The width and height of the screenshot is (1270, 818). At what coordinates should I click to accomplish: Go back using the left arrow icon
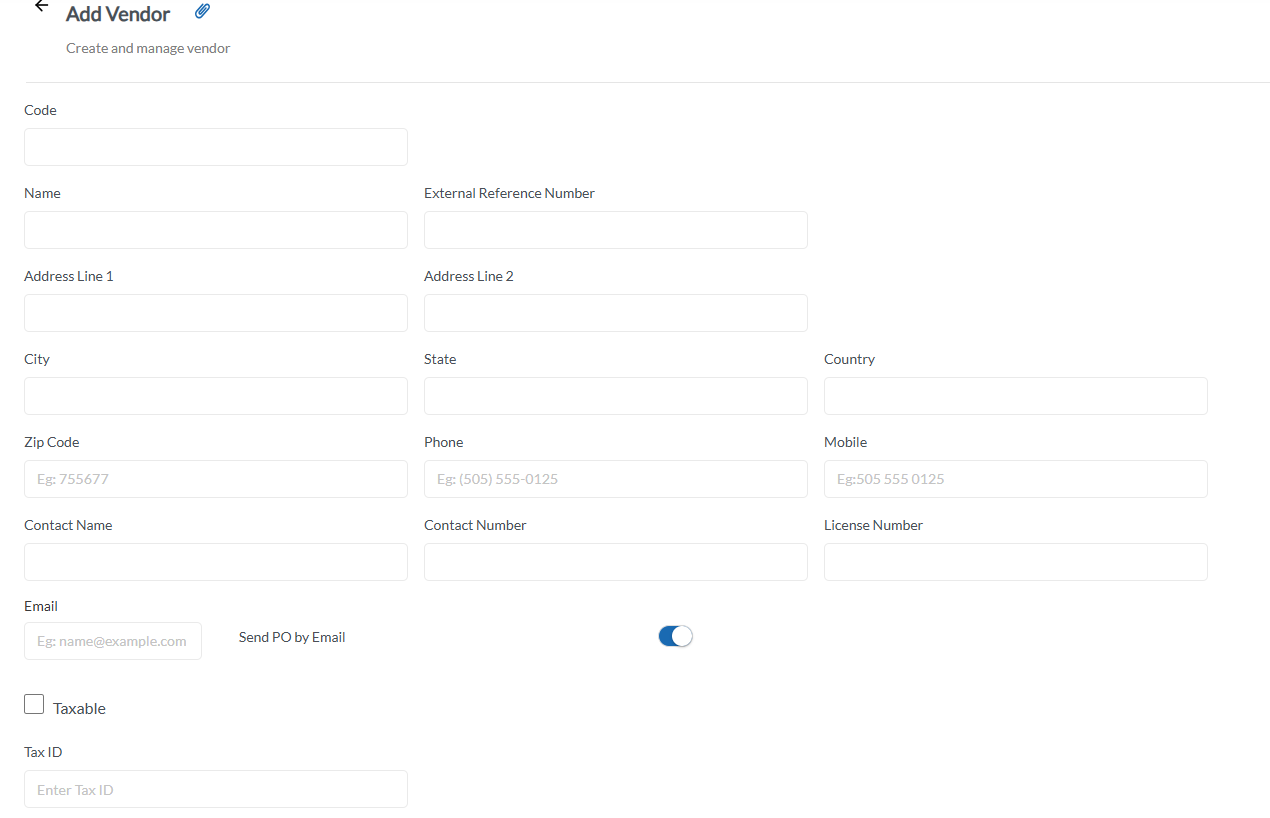point(41,6)
